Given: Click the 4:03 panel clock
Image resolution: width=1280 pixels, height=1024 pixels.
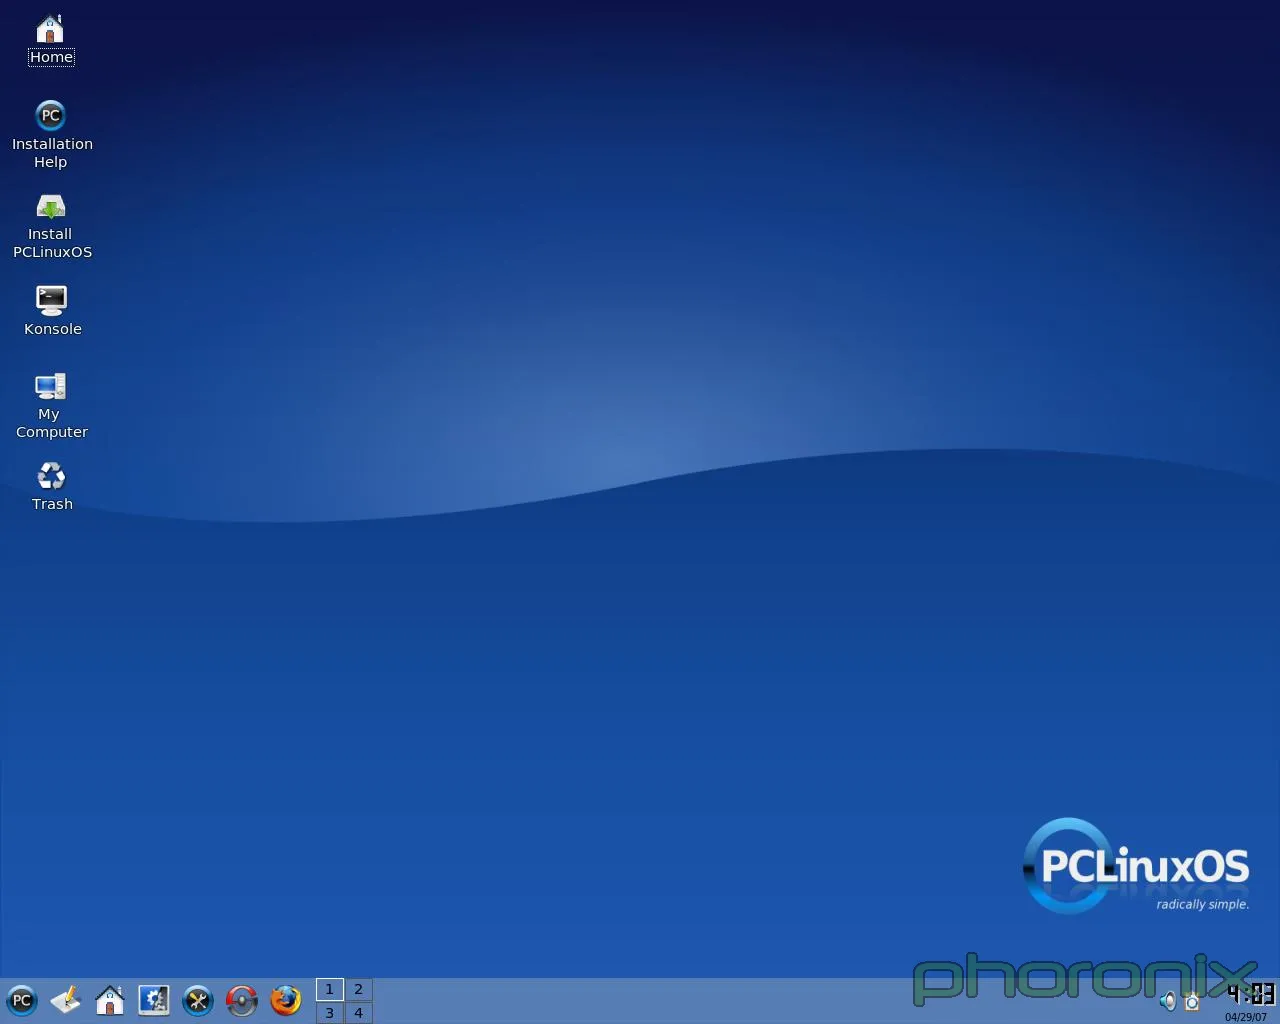Looking at the screenshot, I should pyautogui.click(x=1251, y=993).
